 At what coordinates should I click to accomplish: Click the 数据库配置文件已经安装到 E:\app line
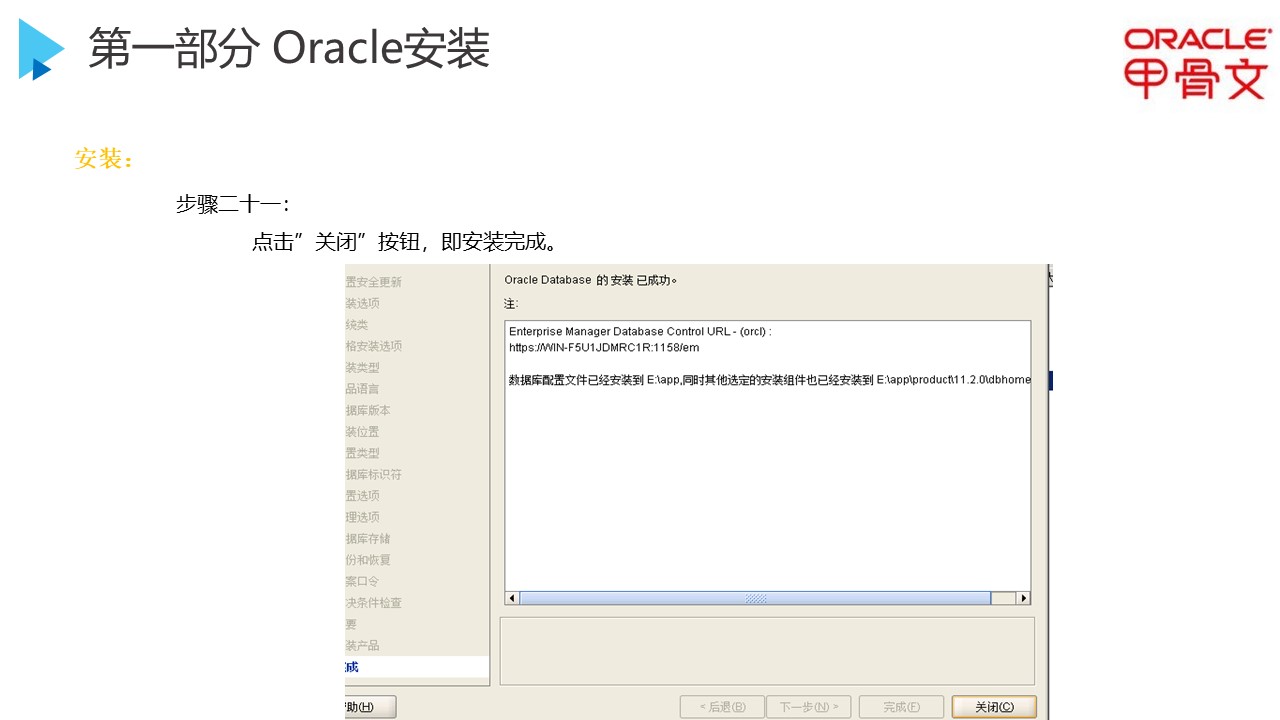coord(769,380)
